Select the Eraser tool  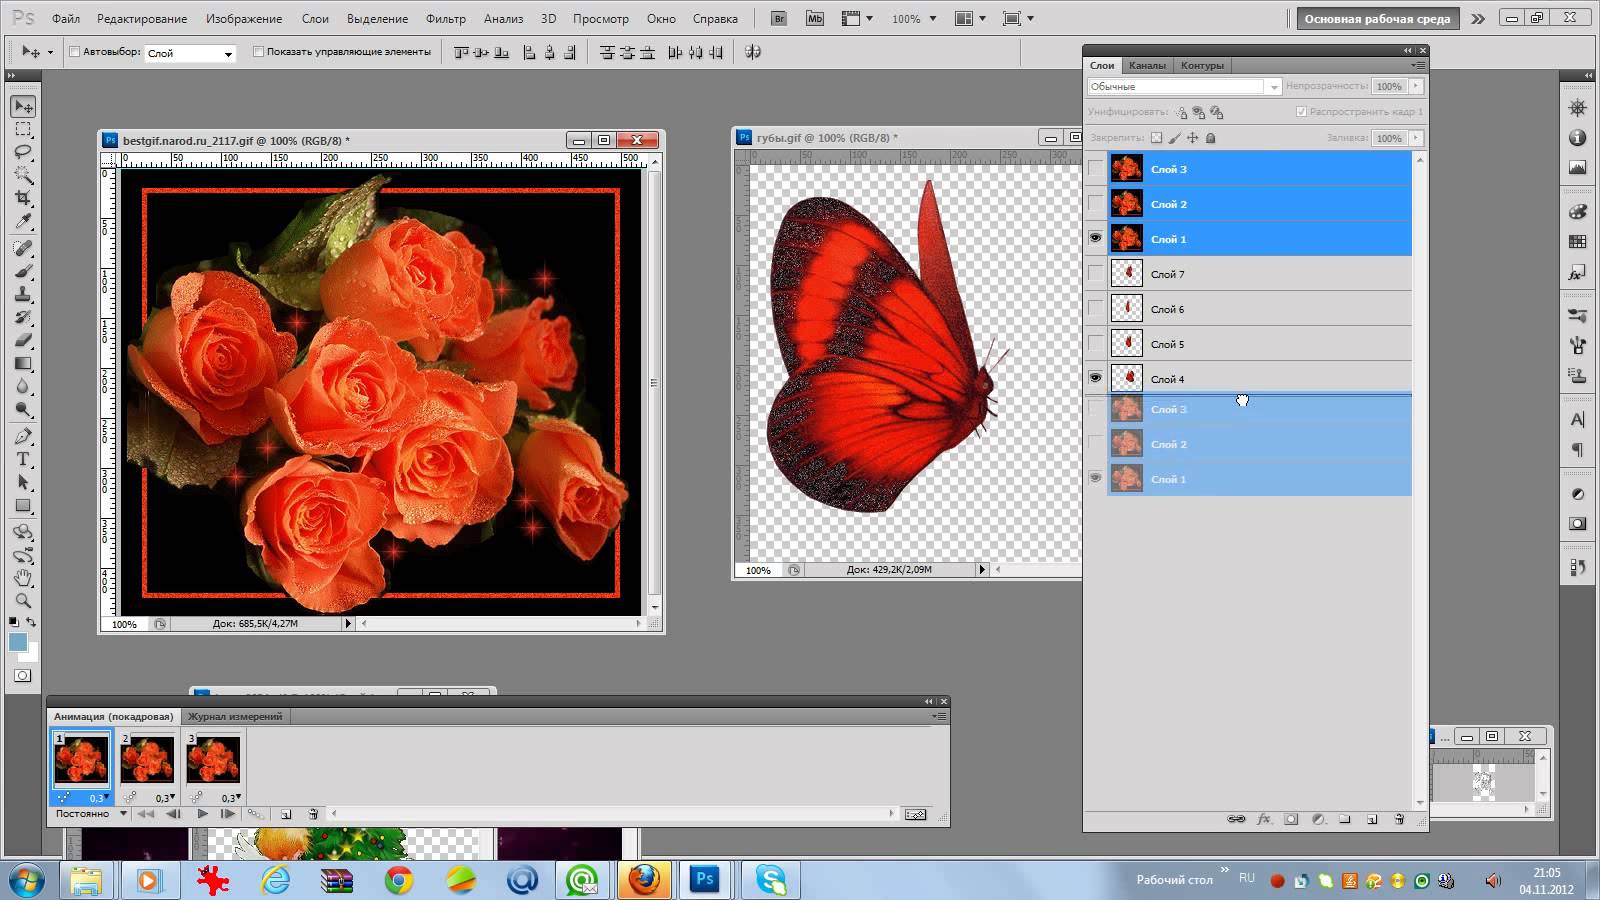(23, 341)
